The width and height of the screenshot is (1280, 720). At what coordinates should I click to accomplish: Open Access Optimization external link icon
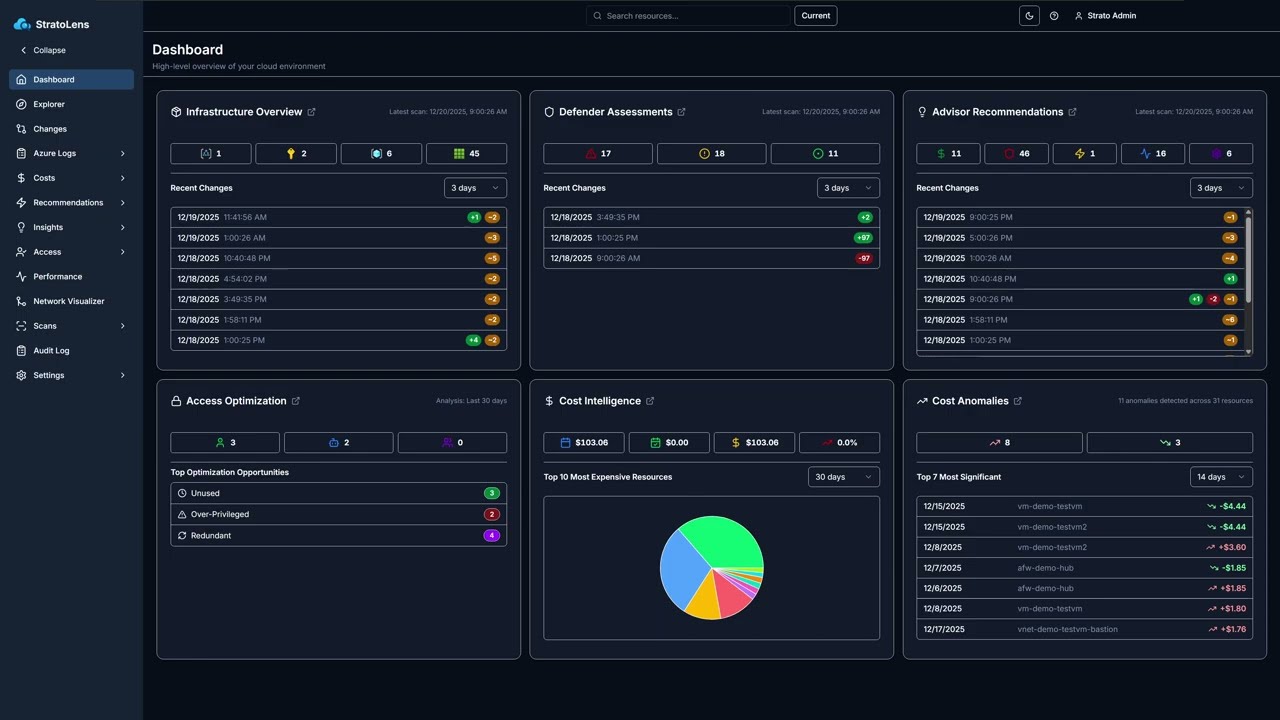point(295,401)
